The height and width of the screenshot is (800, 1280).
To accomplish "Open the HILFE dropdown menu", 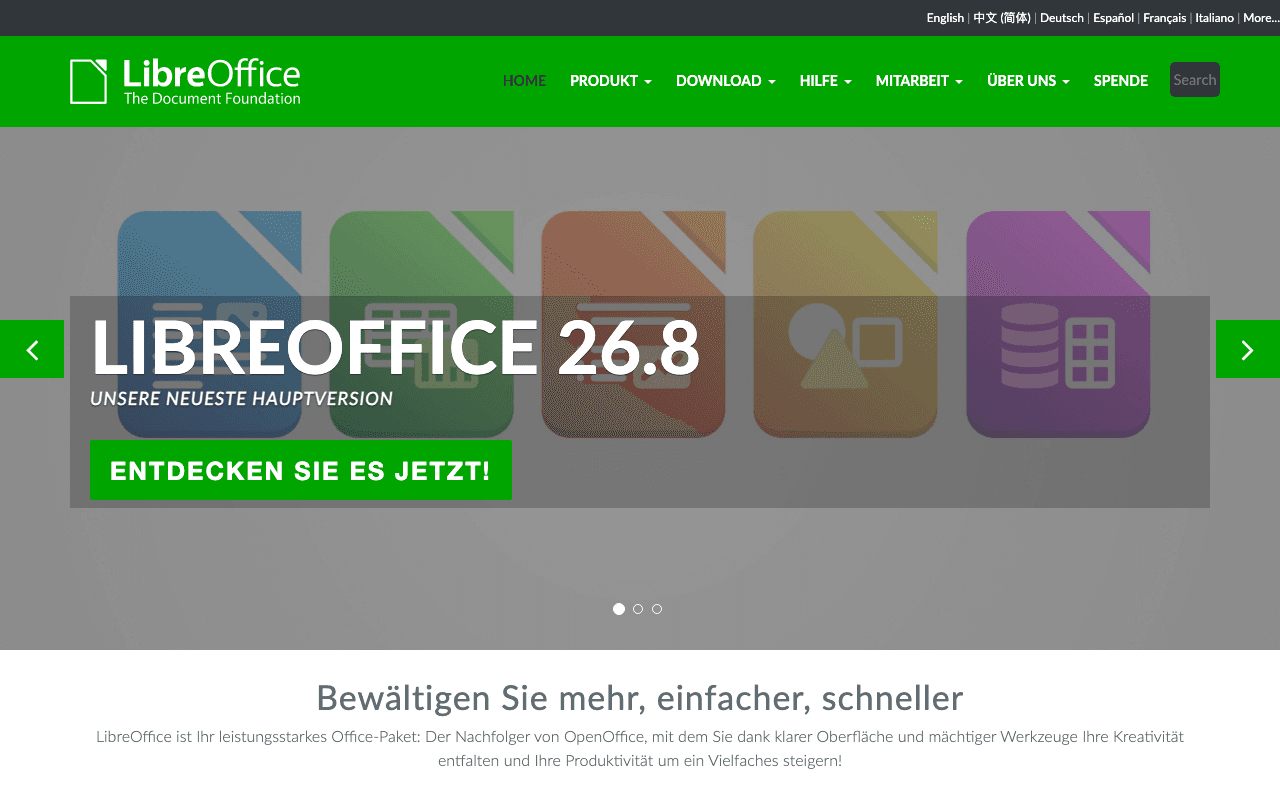I will (826, 81).
